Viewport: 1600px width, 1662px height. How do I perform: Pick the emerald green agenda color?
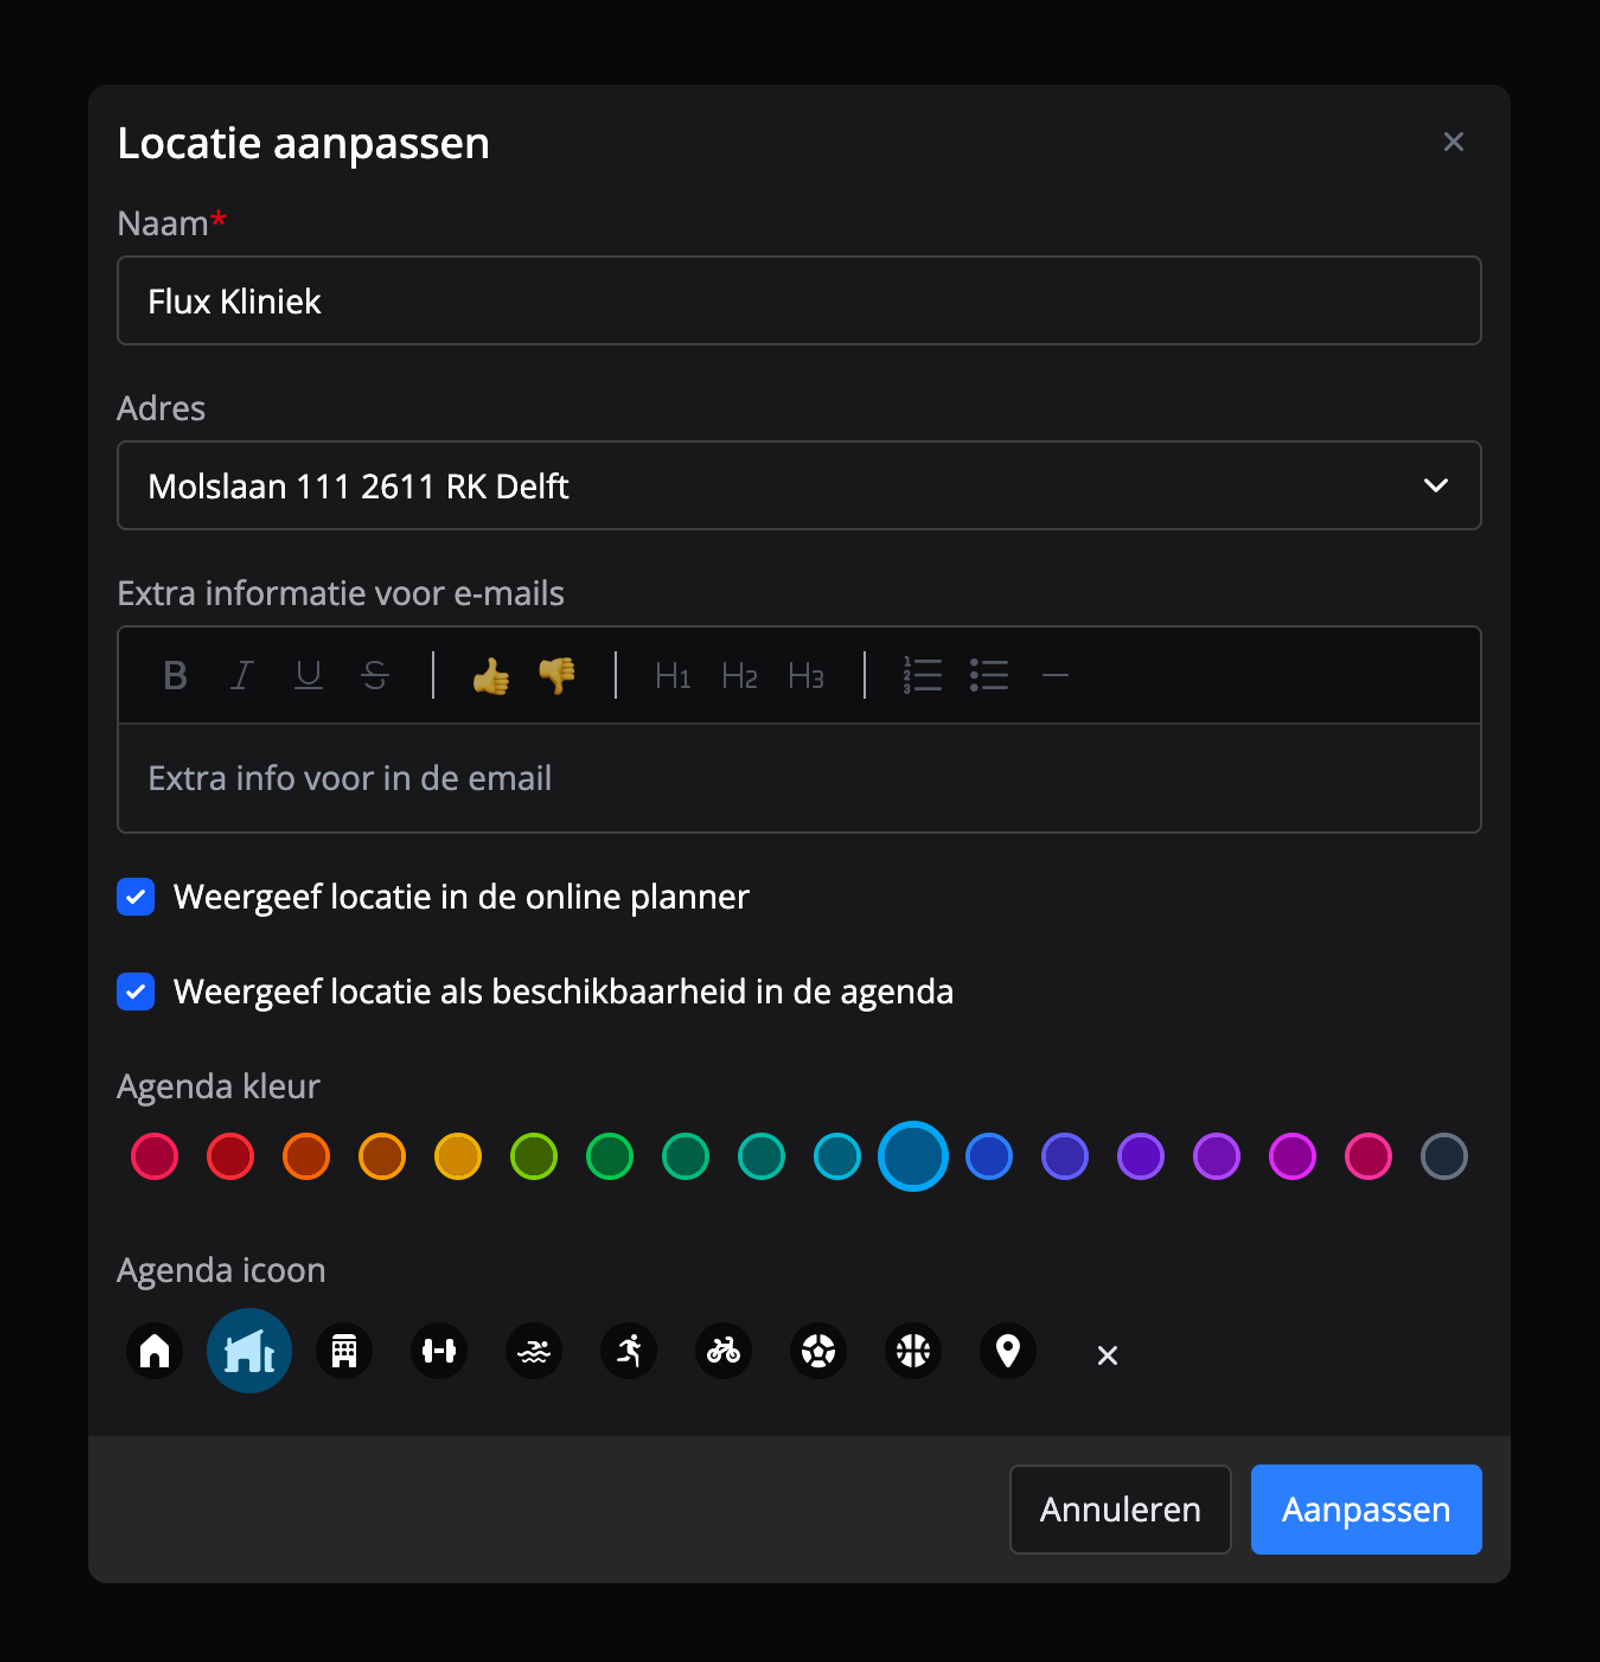[686, 1157]
